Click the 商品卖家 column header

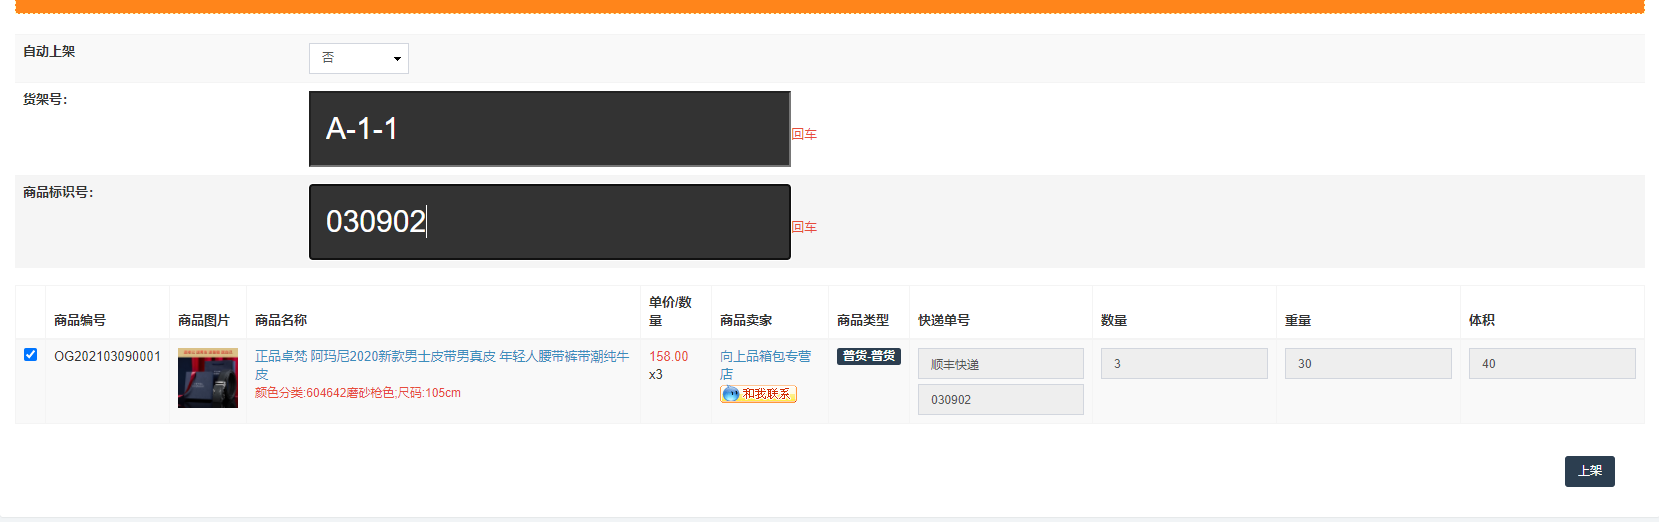(746, 320)
